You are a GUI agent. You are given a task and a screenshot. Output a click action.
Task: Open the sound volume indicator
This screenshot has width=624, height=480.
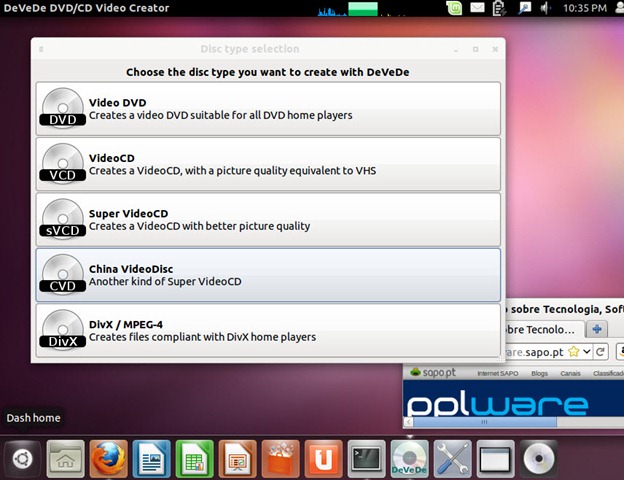click(x=545, y=8)
